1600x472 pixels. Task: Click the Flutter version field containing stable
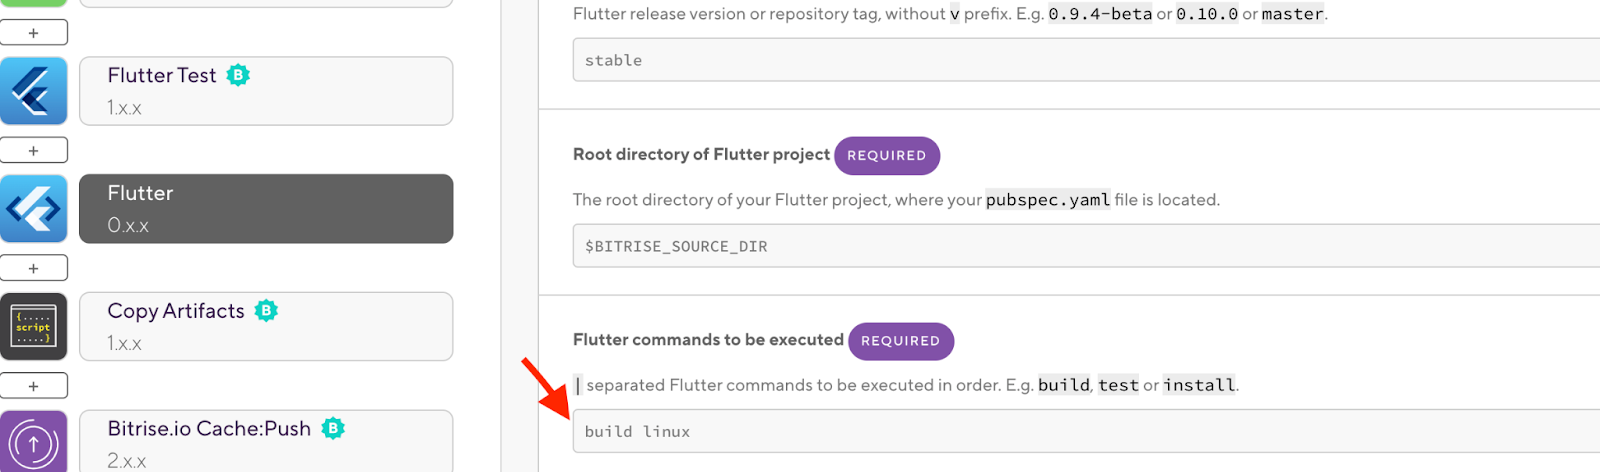1086,60
